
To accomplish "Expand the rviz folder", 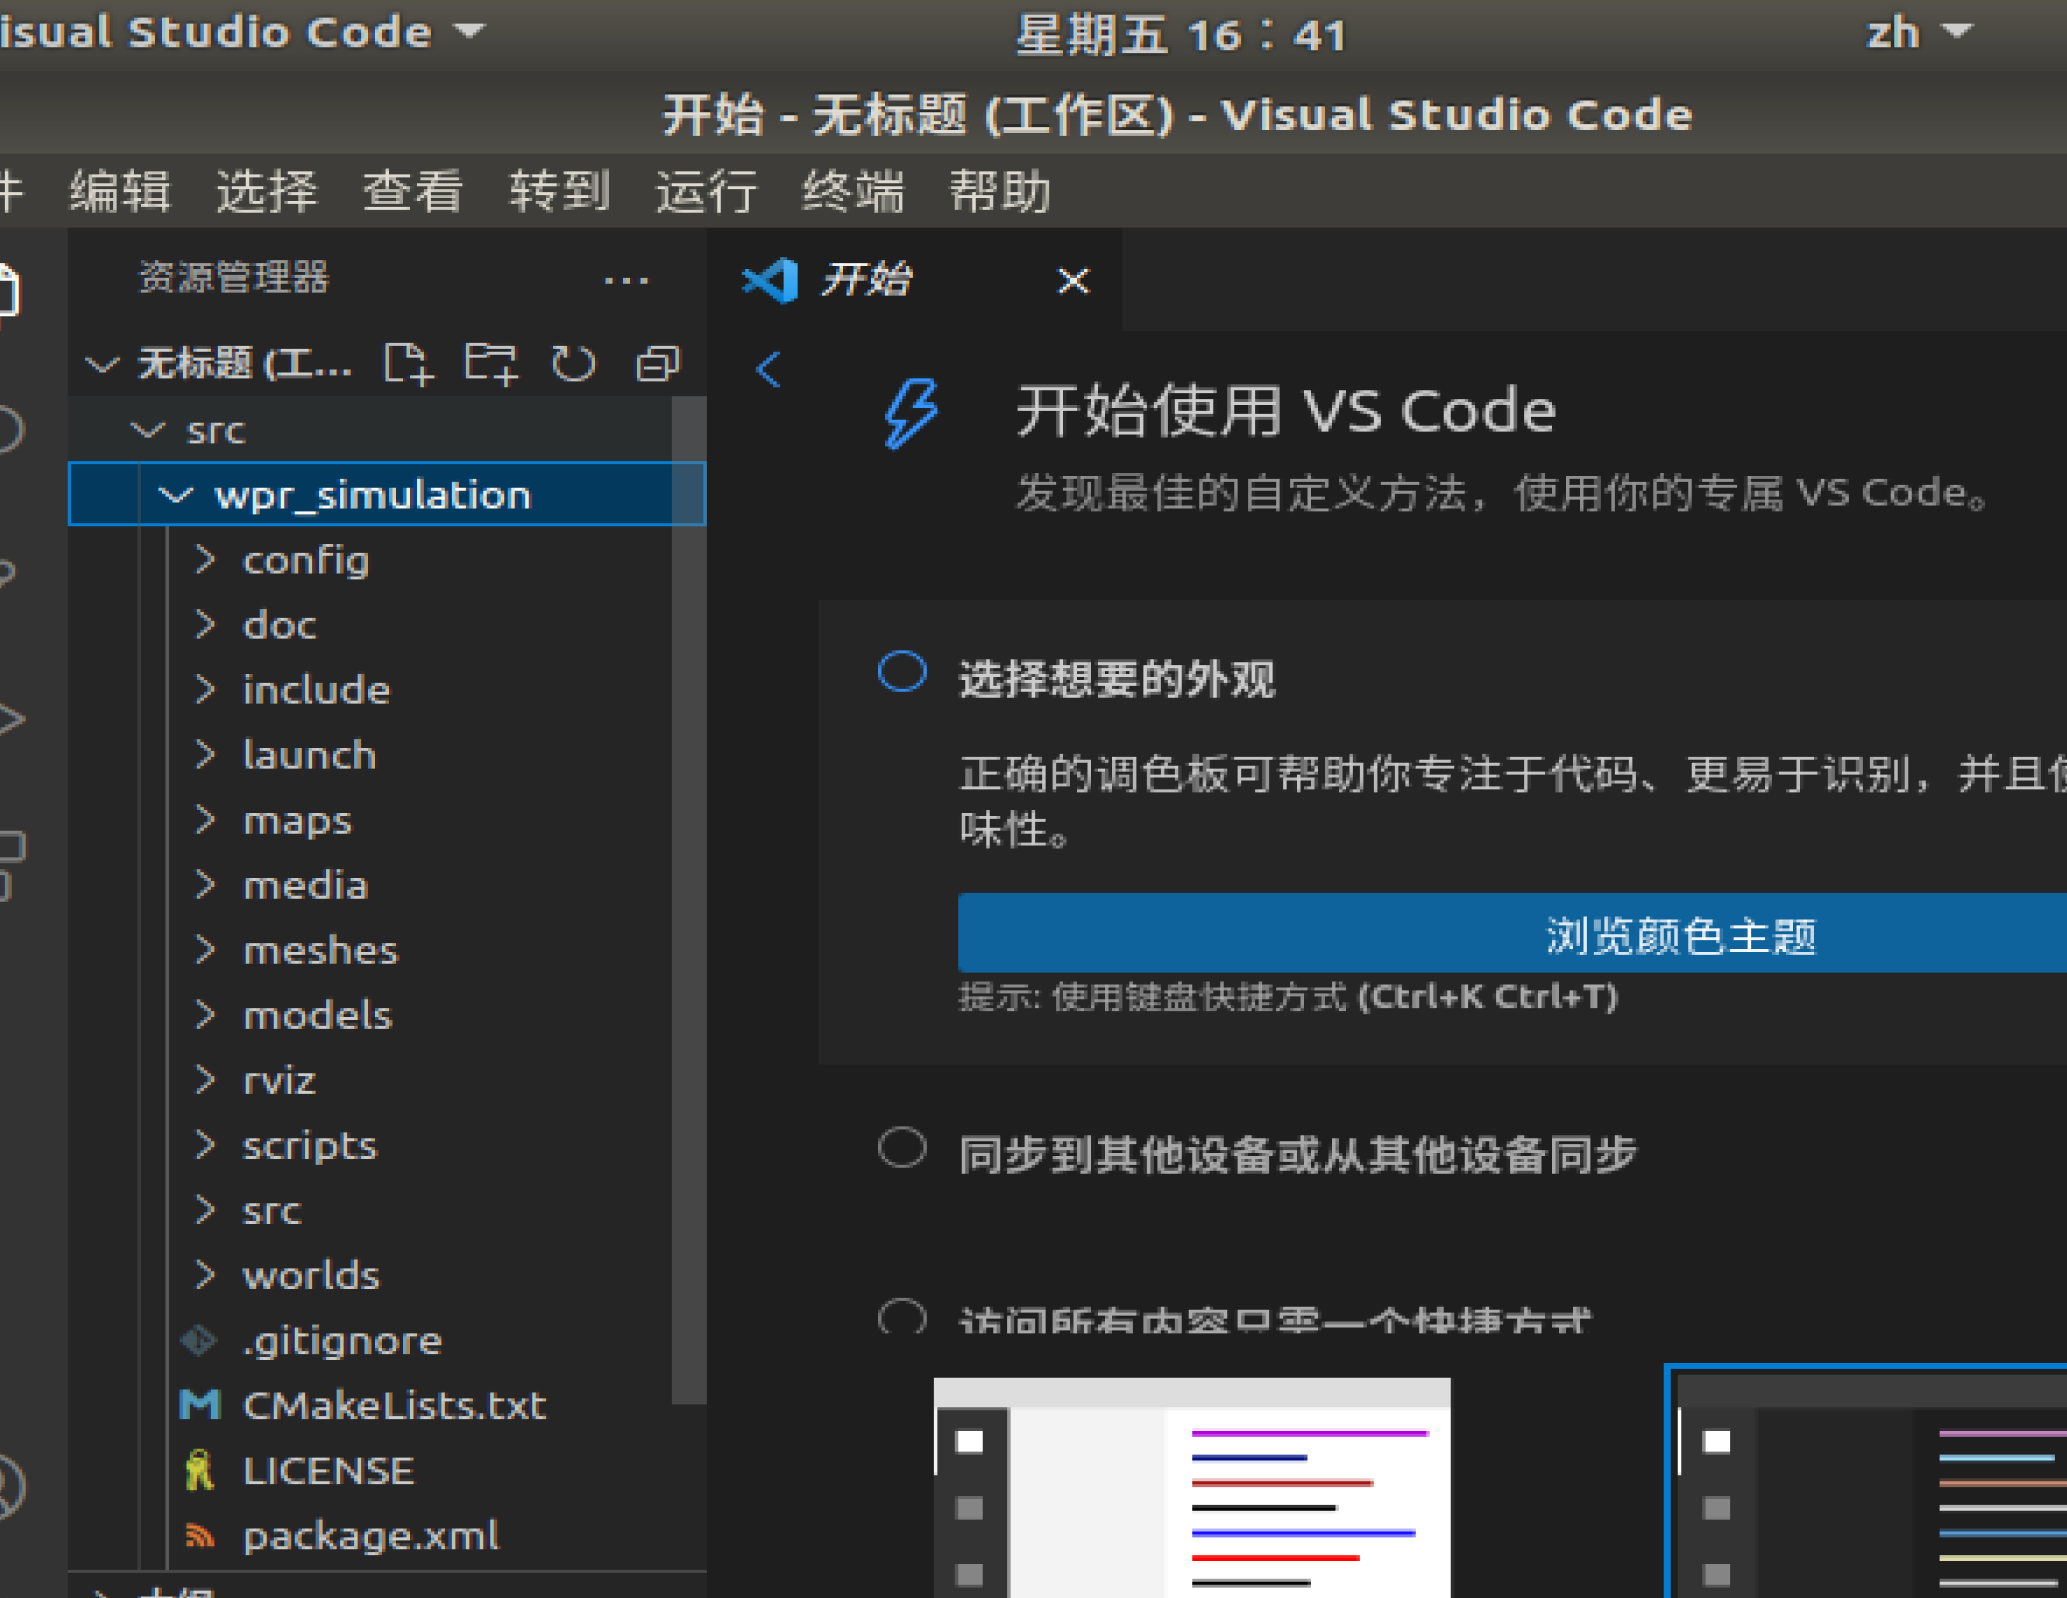I will [x=205, y=1080].
